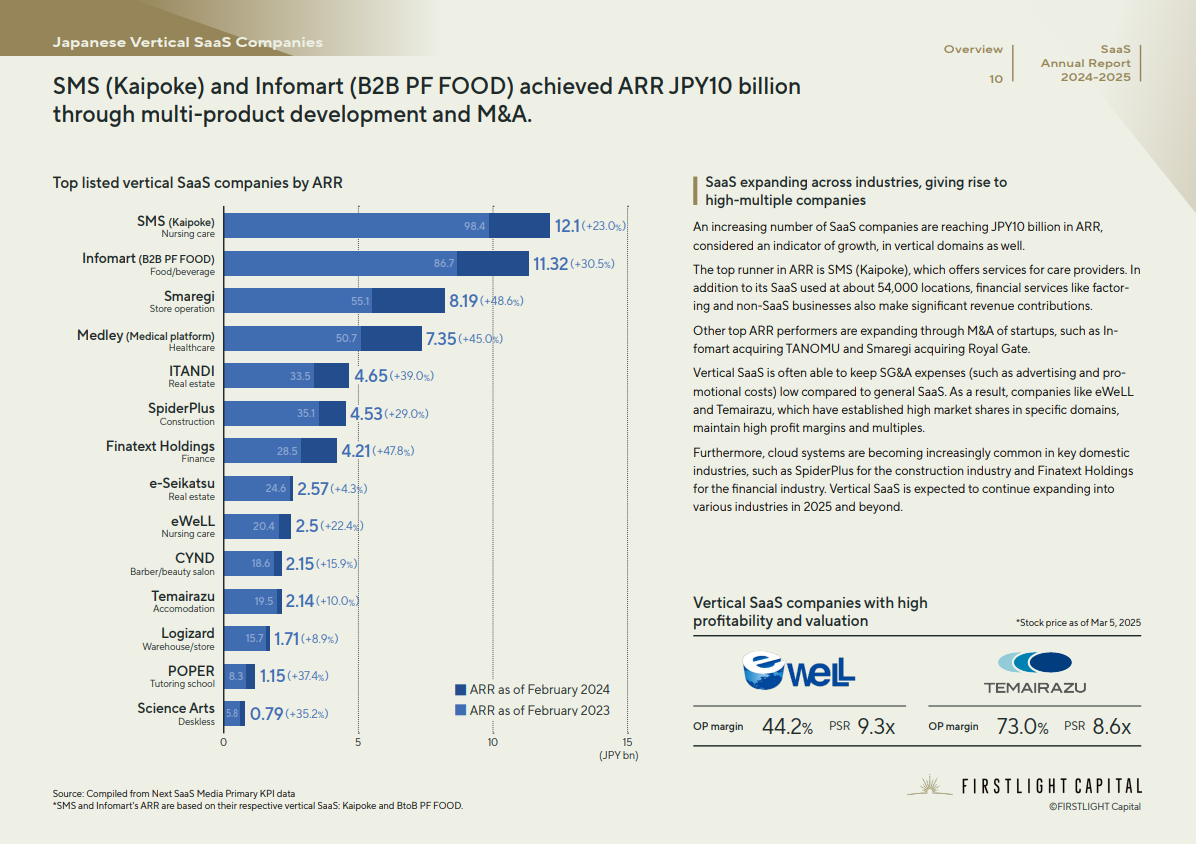Viewport: 1196px width, 844px height.
Task: Click the 'ARR as of February 2024' legend label
Action: point(539,689)
